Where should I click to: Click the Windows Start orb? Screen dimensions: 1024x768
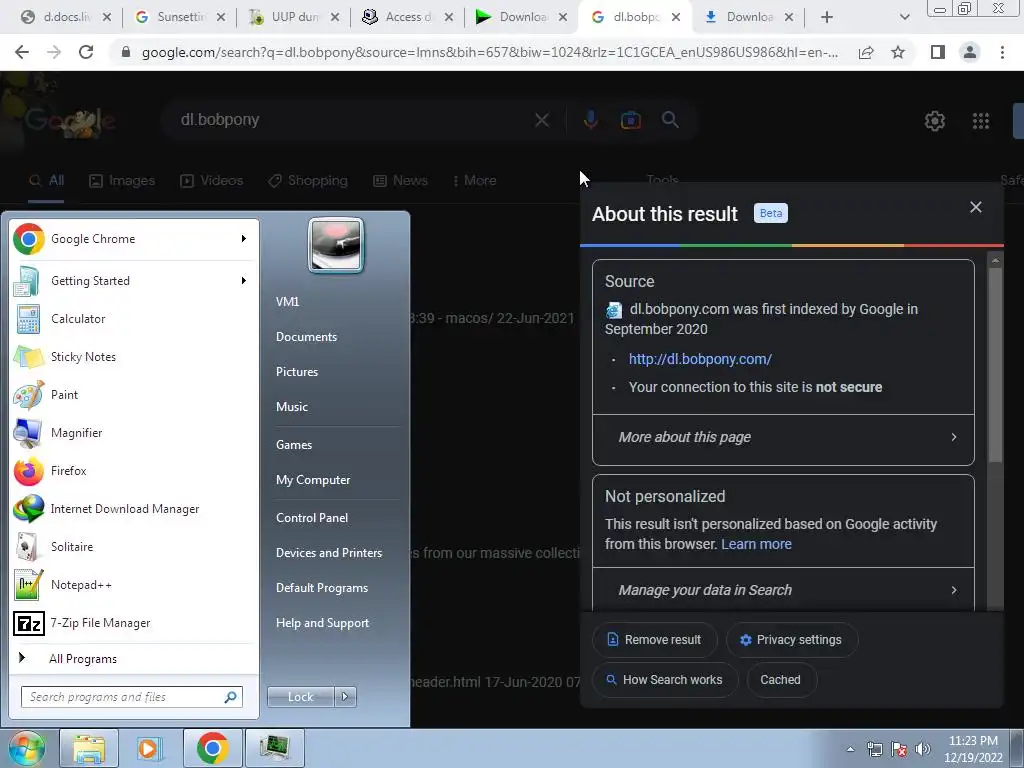[x=26, y=748]
